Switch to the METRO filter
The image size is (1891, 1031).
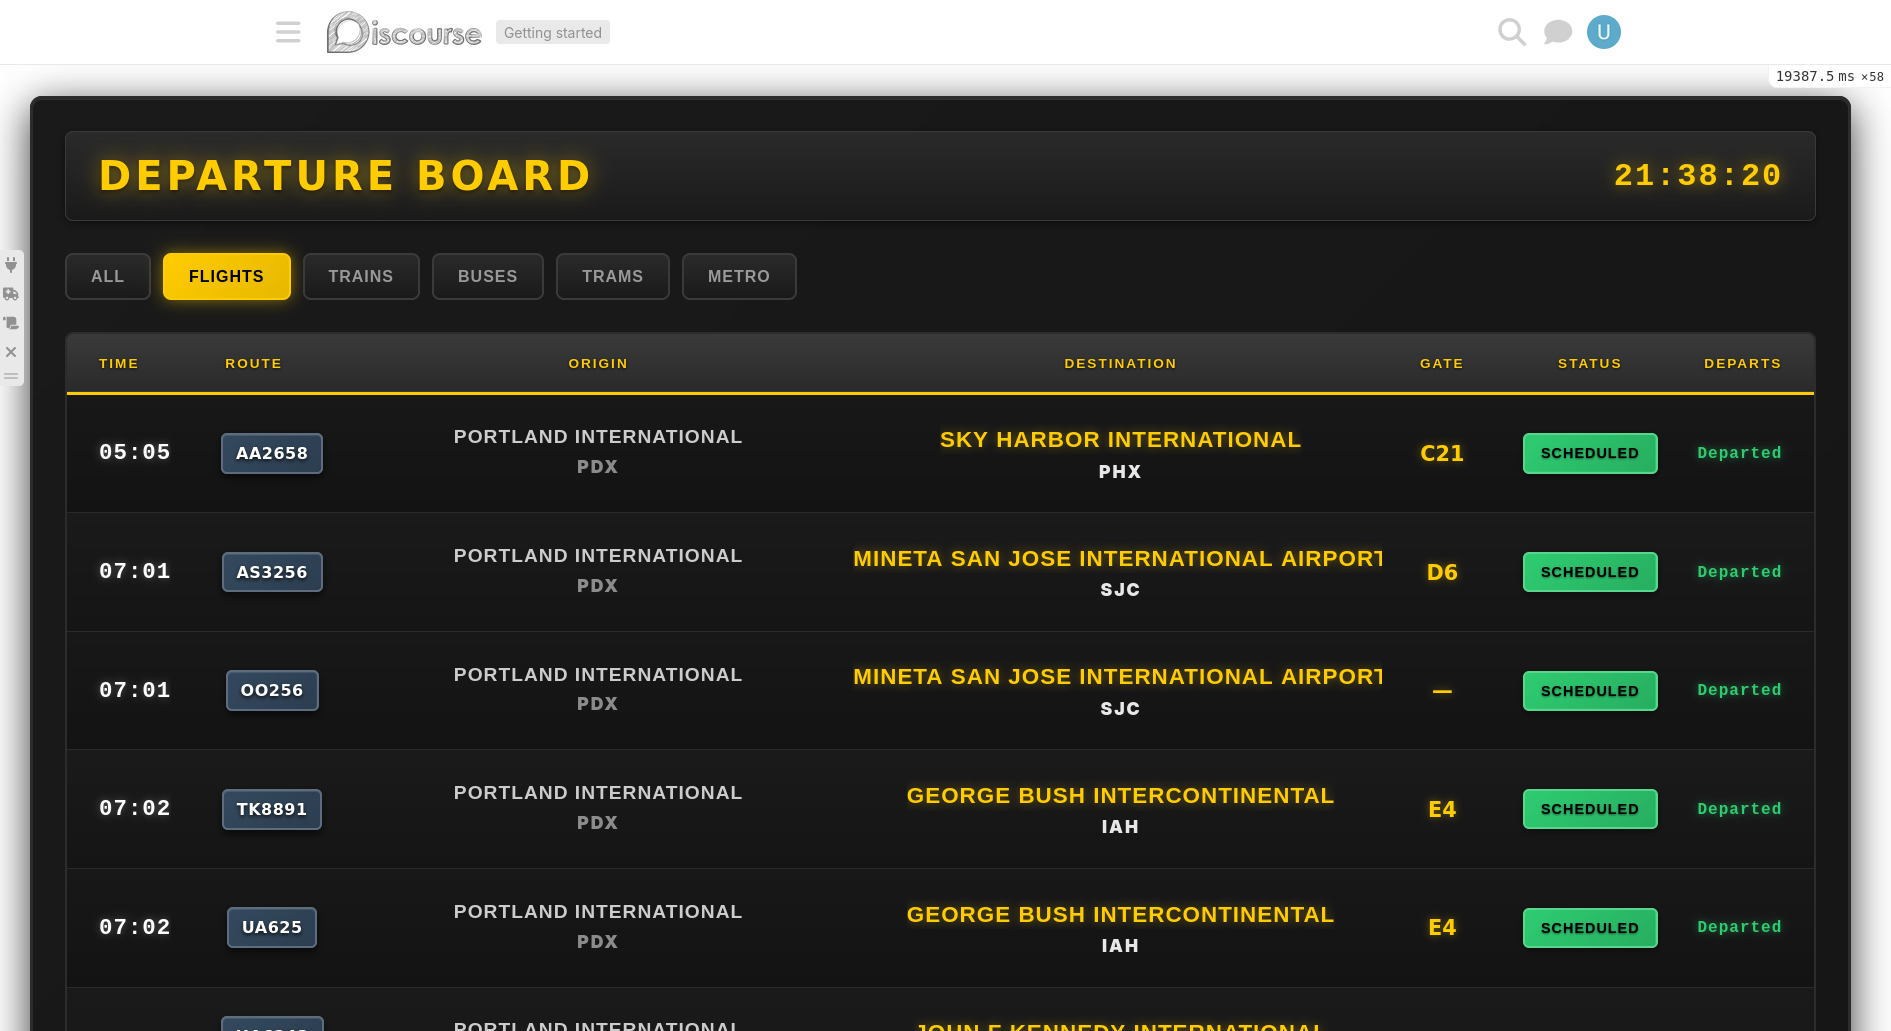739,276
